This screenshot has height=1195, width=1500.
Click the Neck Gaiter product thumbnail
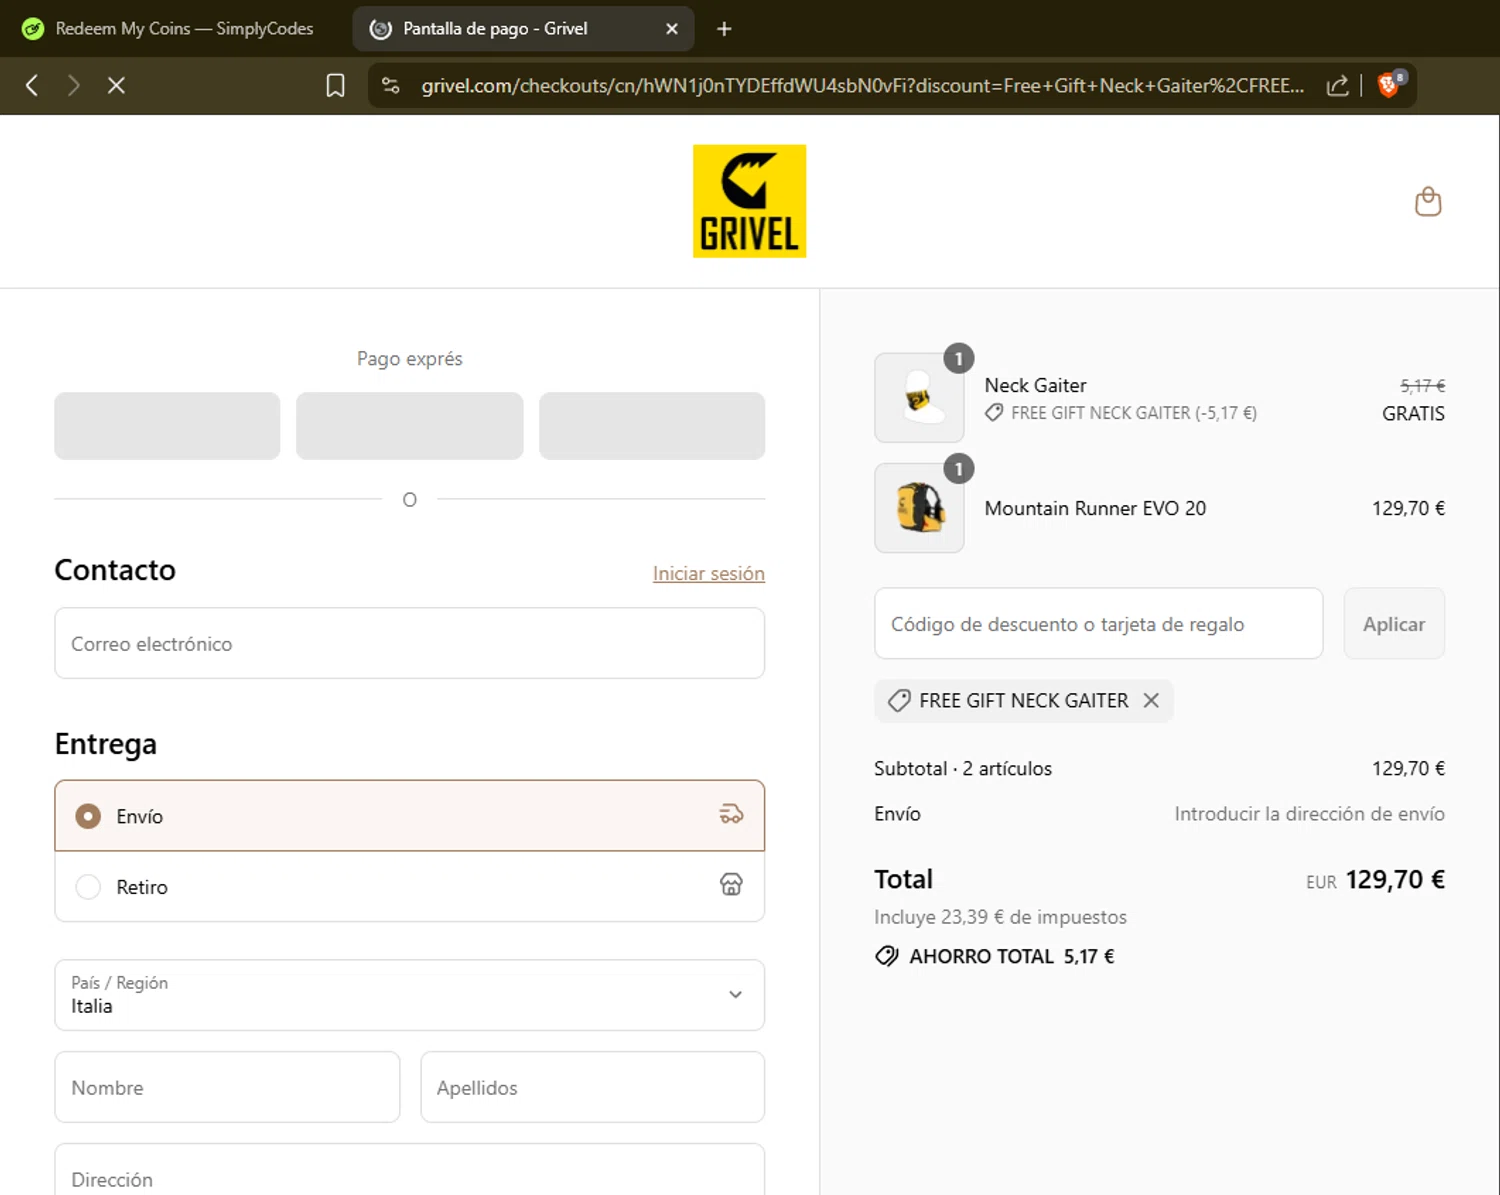(x=919, y=398)
